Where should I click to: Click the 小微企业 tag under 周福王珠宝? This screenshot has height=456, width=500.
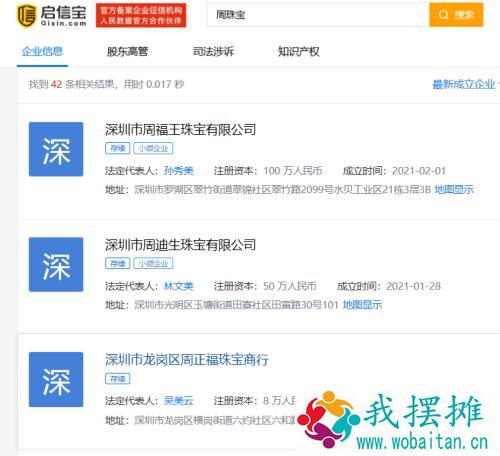pos(153,148)
